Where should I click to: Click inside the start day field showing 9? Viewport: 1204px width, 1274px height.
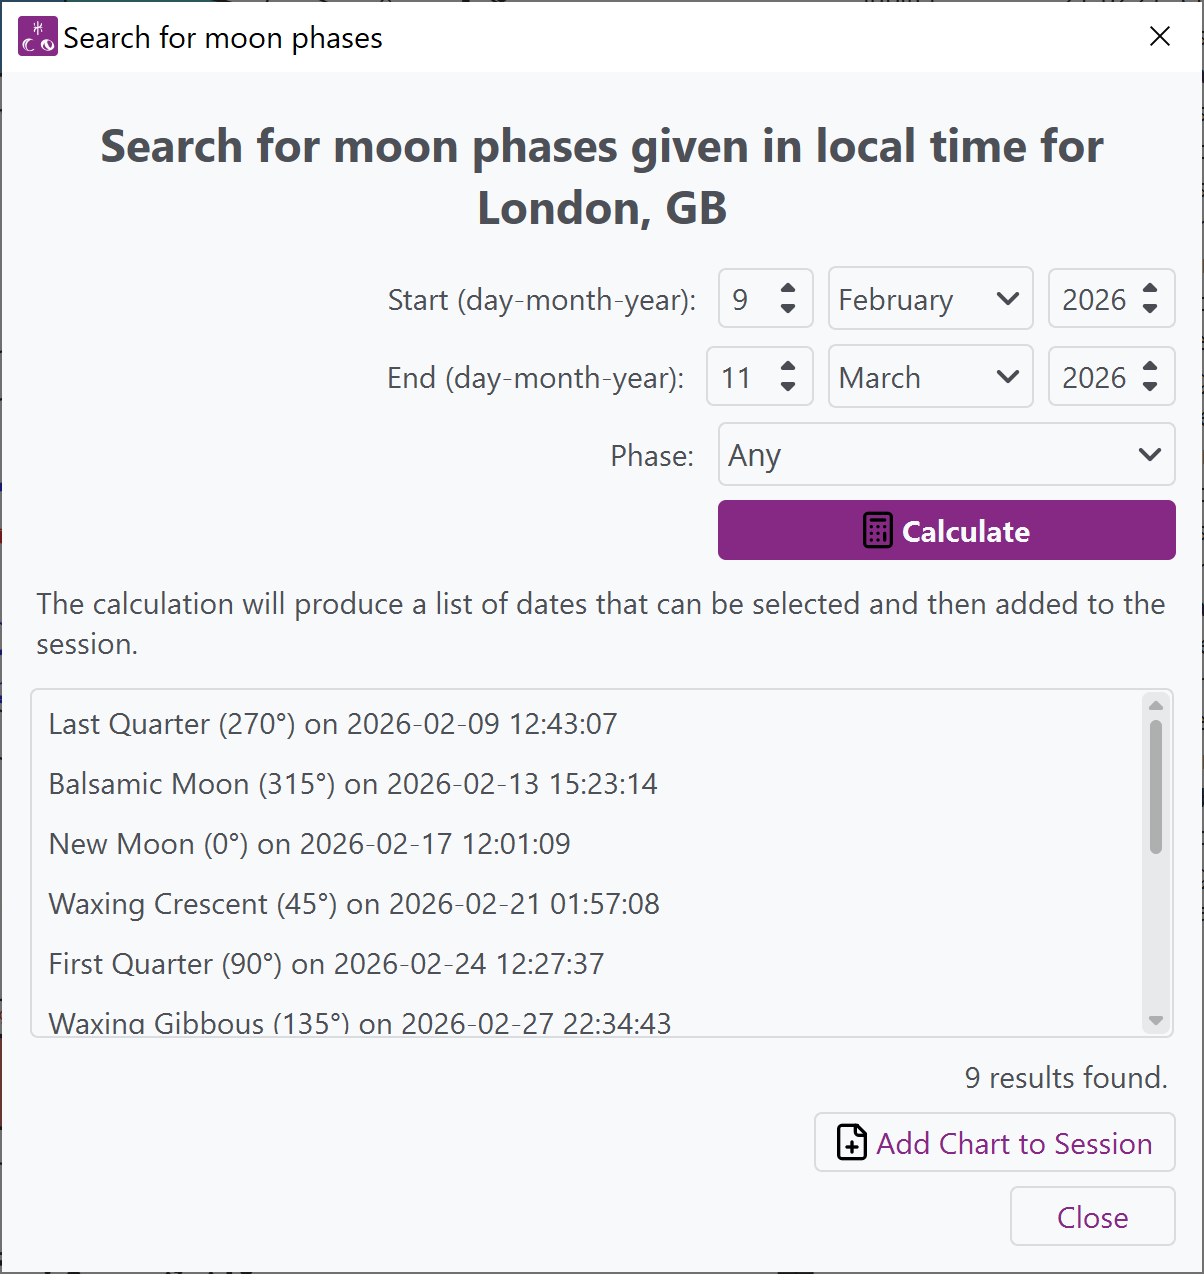tap(745, 299)
